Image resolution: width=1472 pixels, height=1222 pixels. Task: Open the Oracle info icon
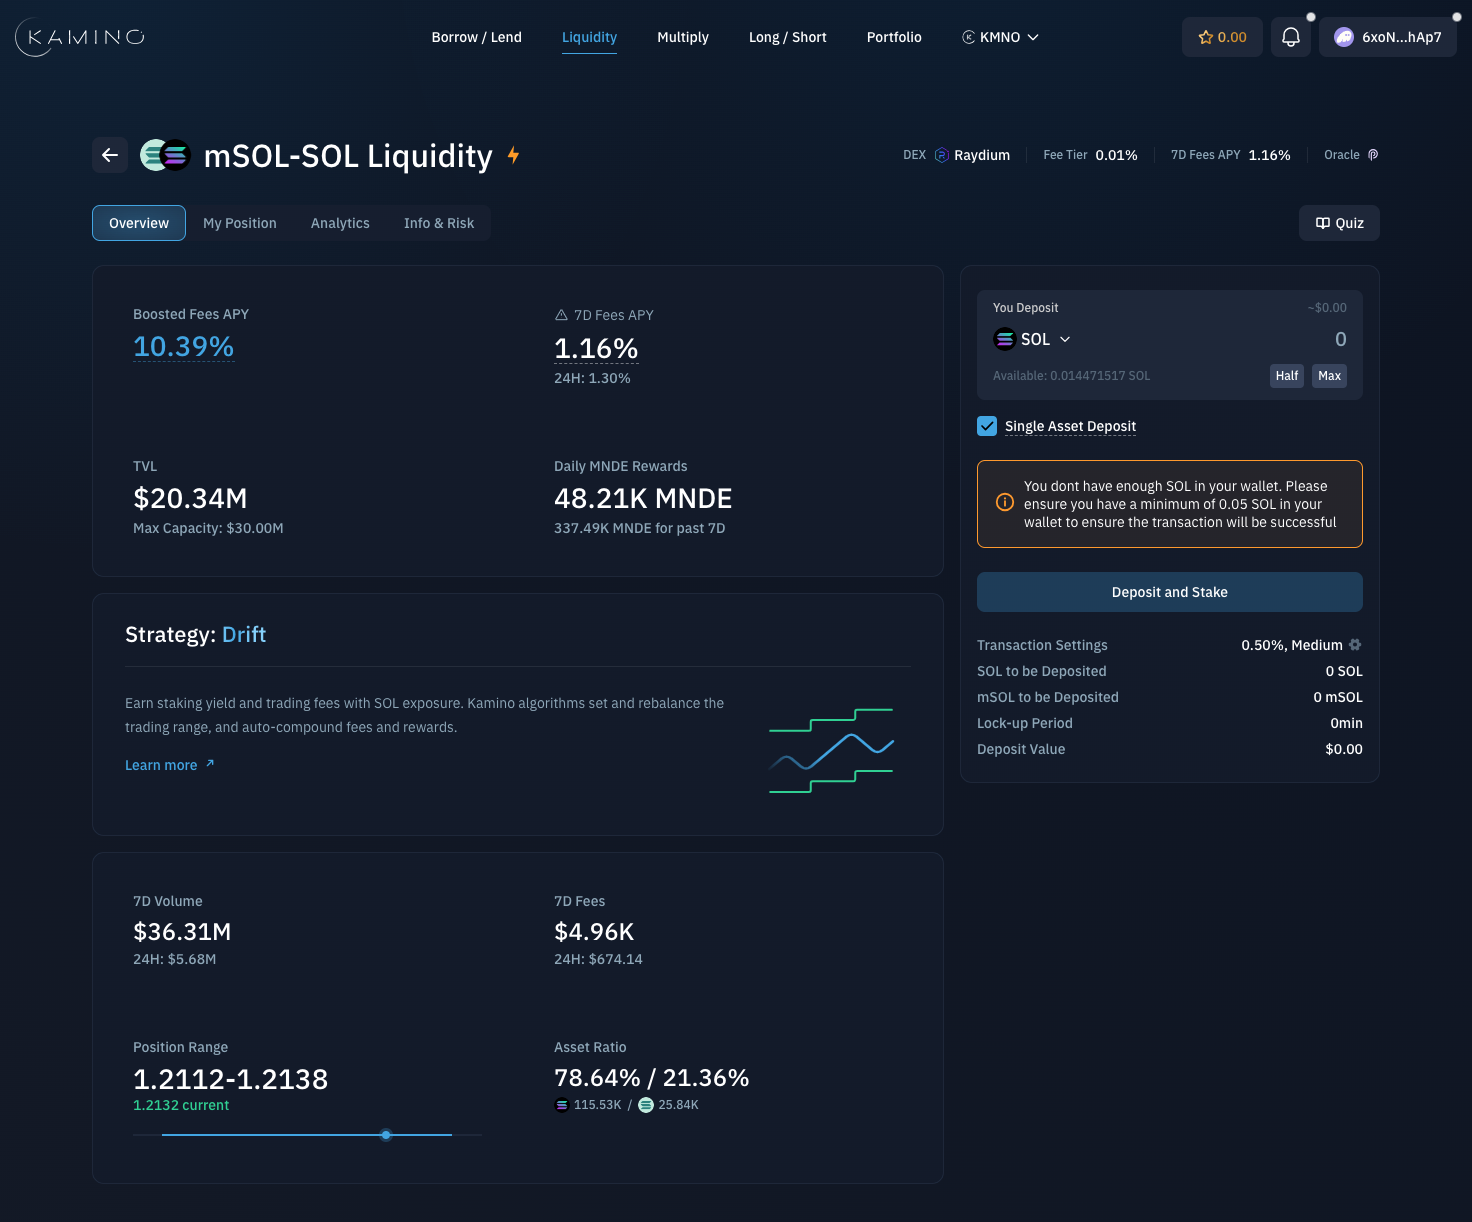(1373, 155)
